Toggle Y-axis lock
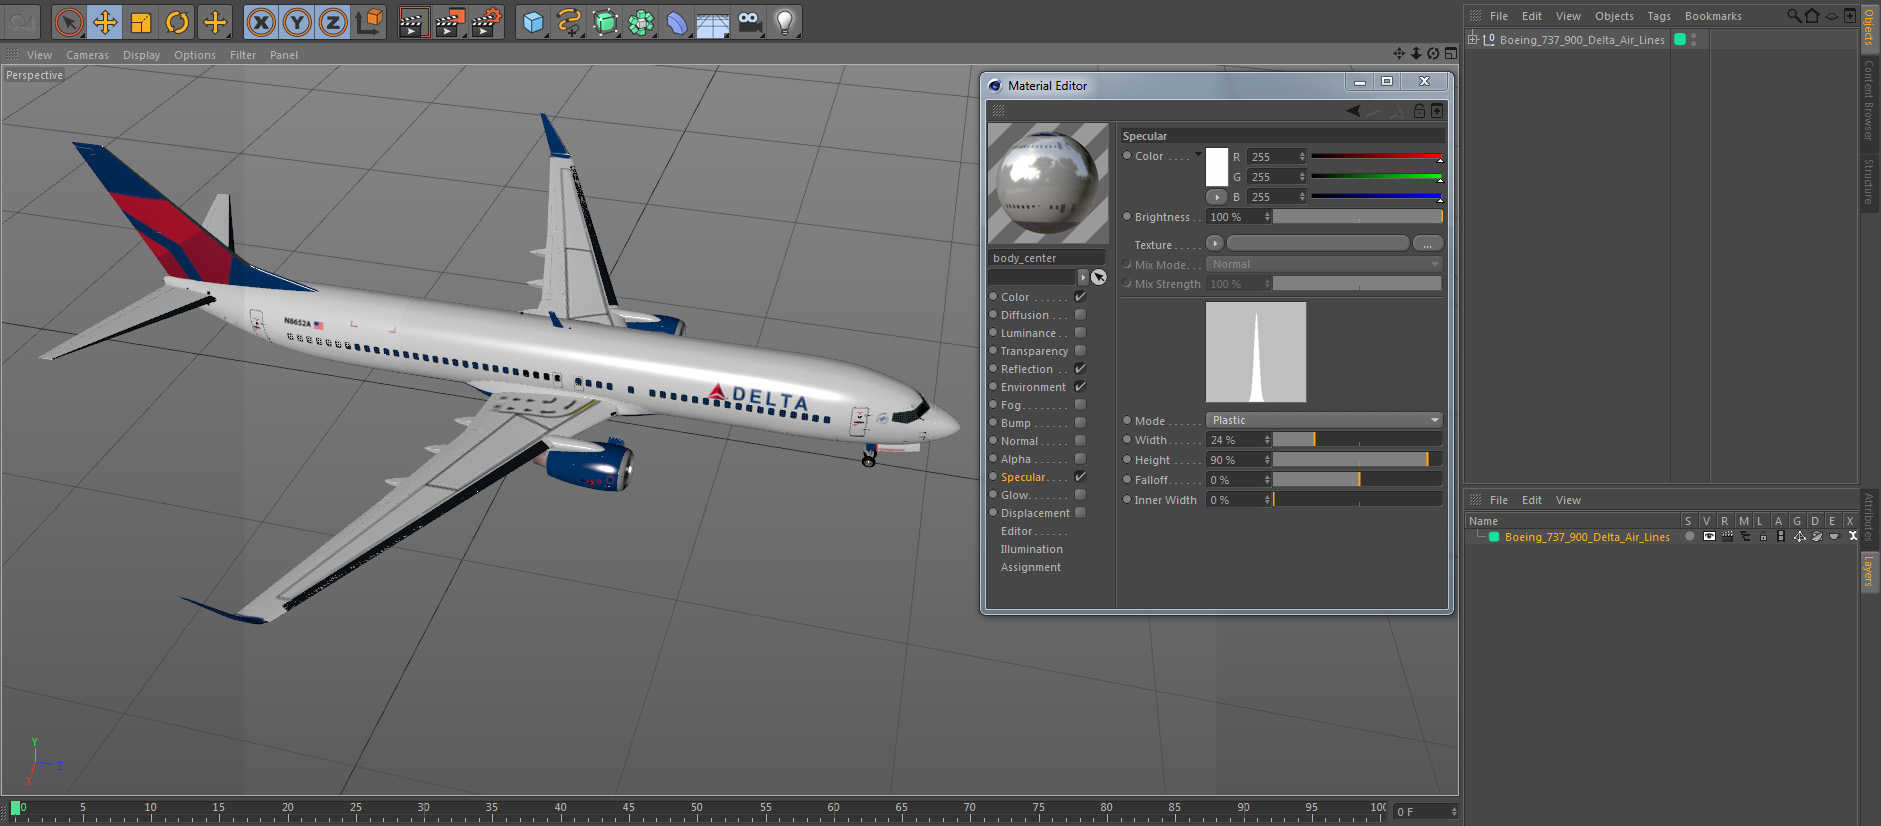The image size is (1881, 826). (x=297, y=22)
